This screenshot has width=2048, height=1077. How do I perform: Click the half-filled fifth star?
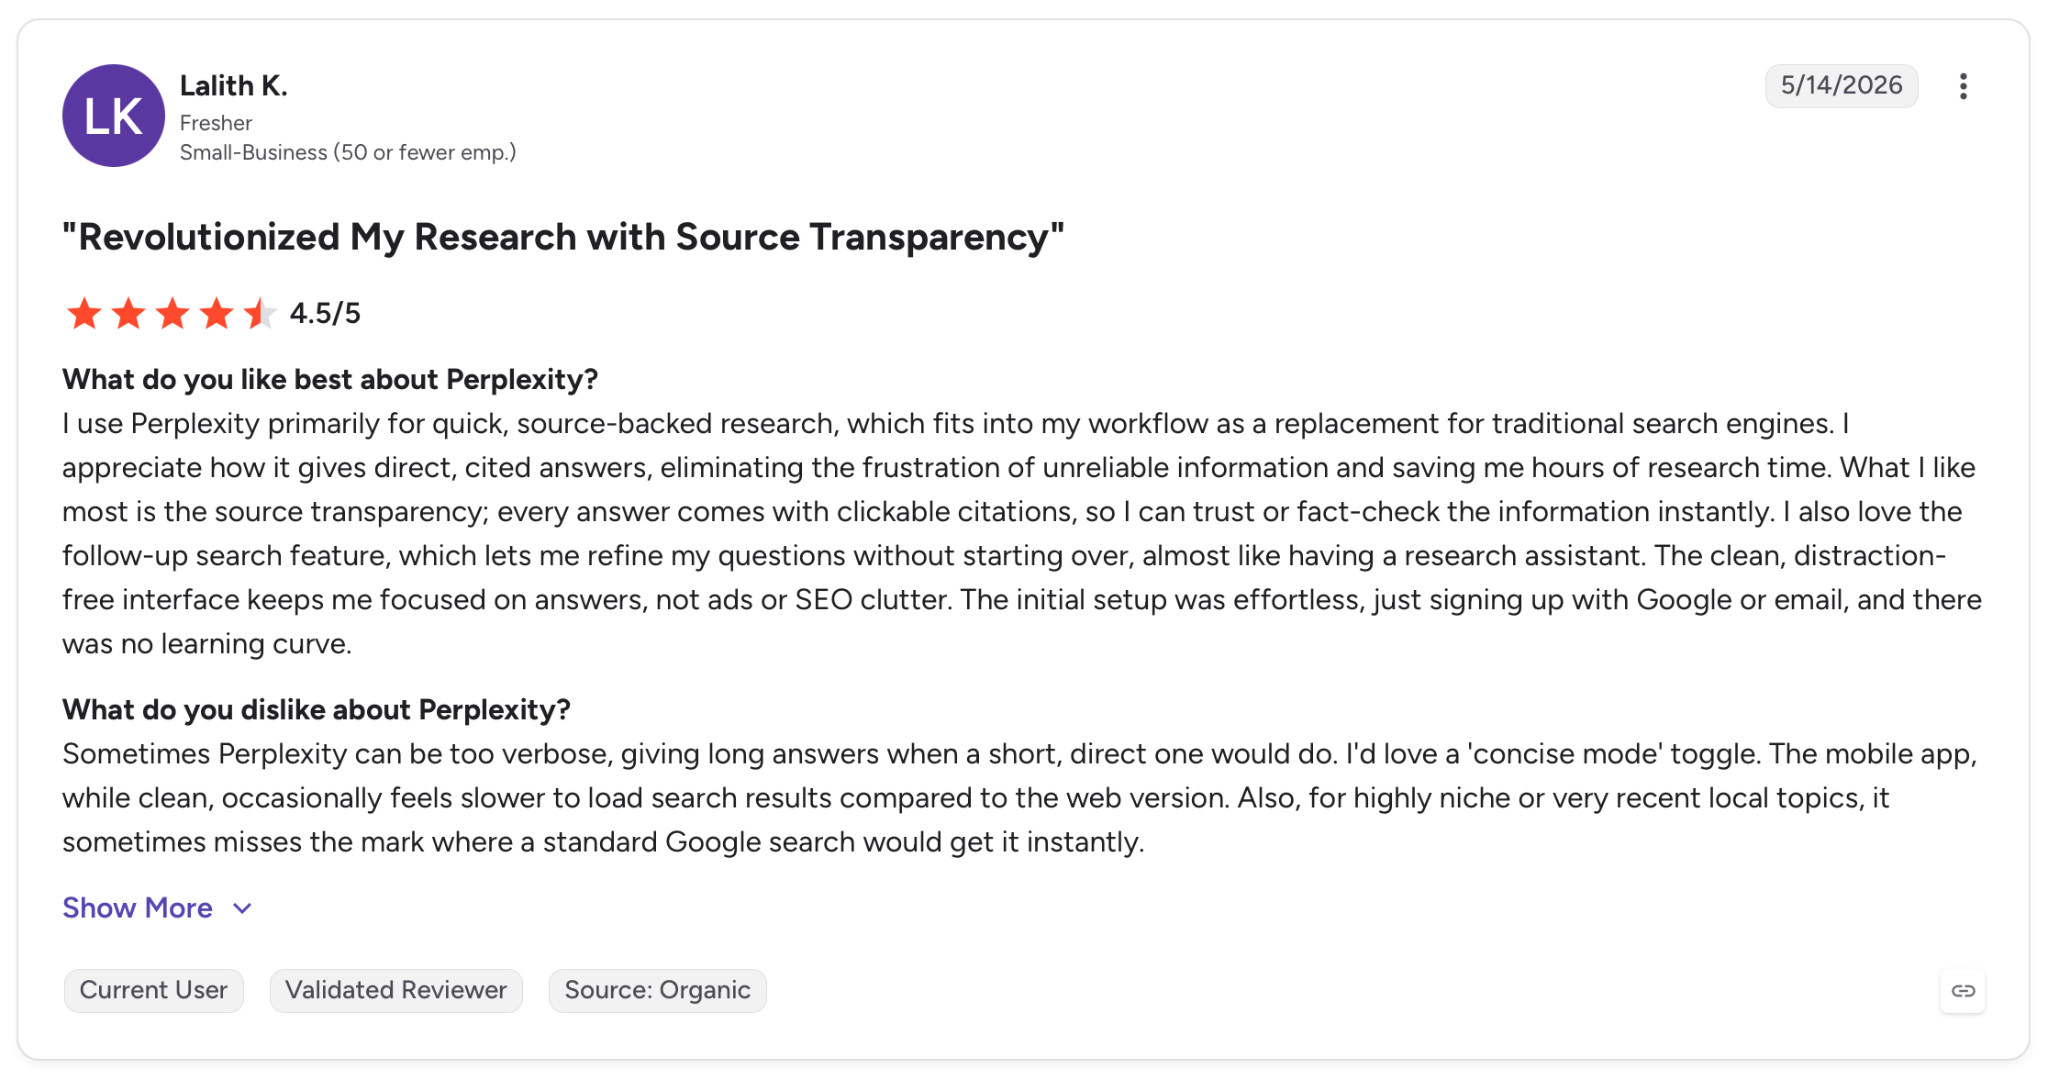click(260, 313)
